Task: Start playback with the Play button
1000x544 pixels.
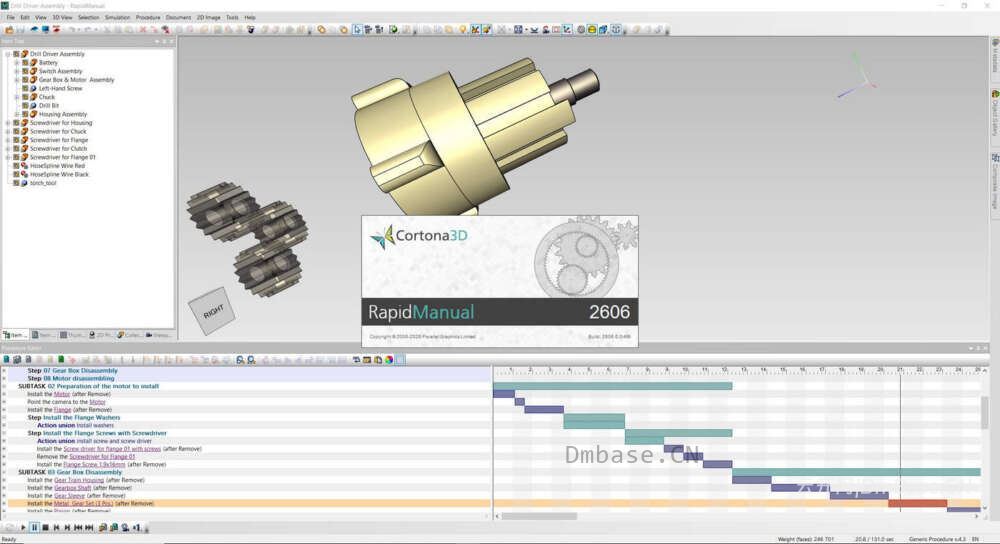Action: click(x=23, y=527)
